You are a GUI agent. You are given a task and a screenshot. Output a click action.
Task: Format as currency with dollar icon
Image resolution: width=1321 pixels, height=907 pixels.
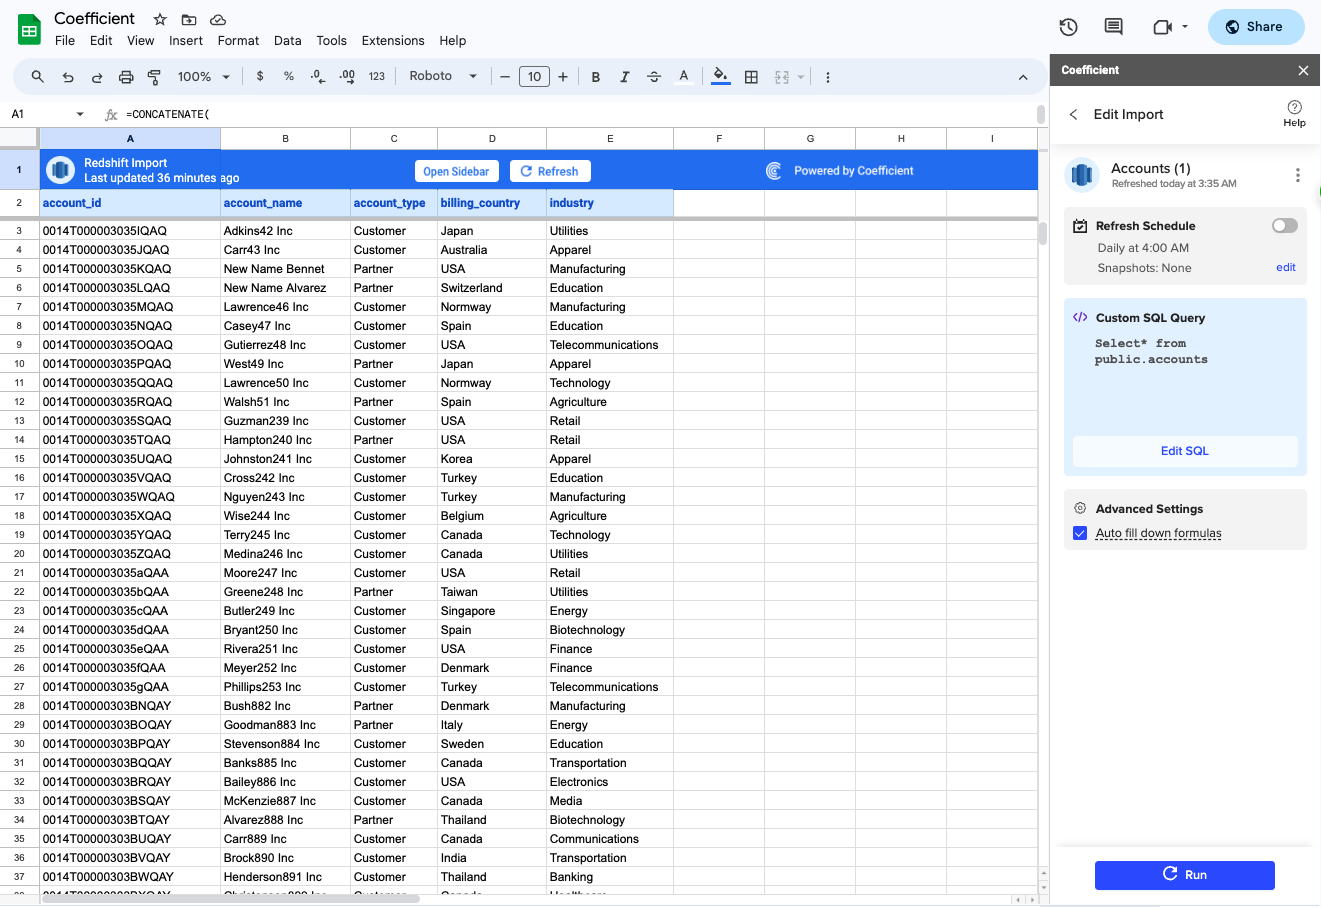pyautogui.click(x=260, y=76)
